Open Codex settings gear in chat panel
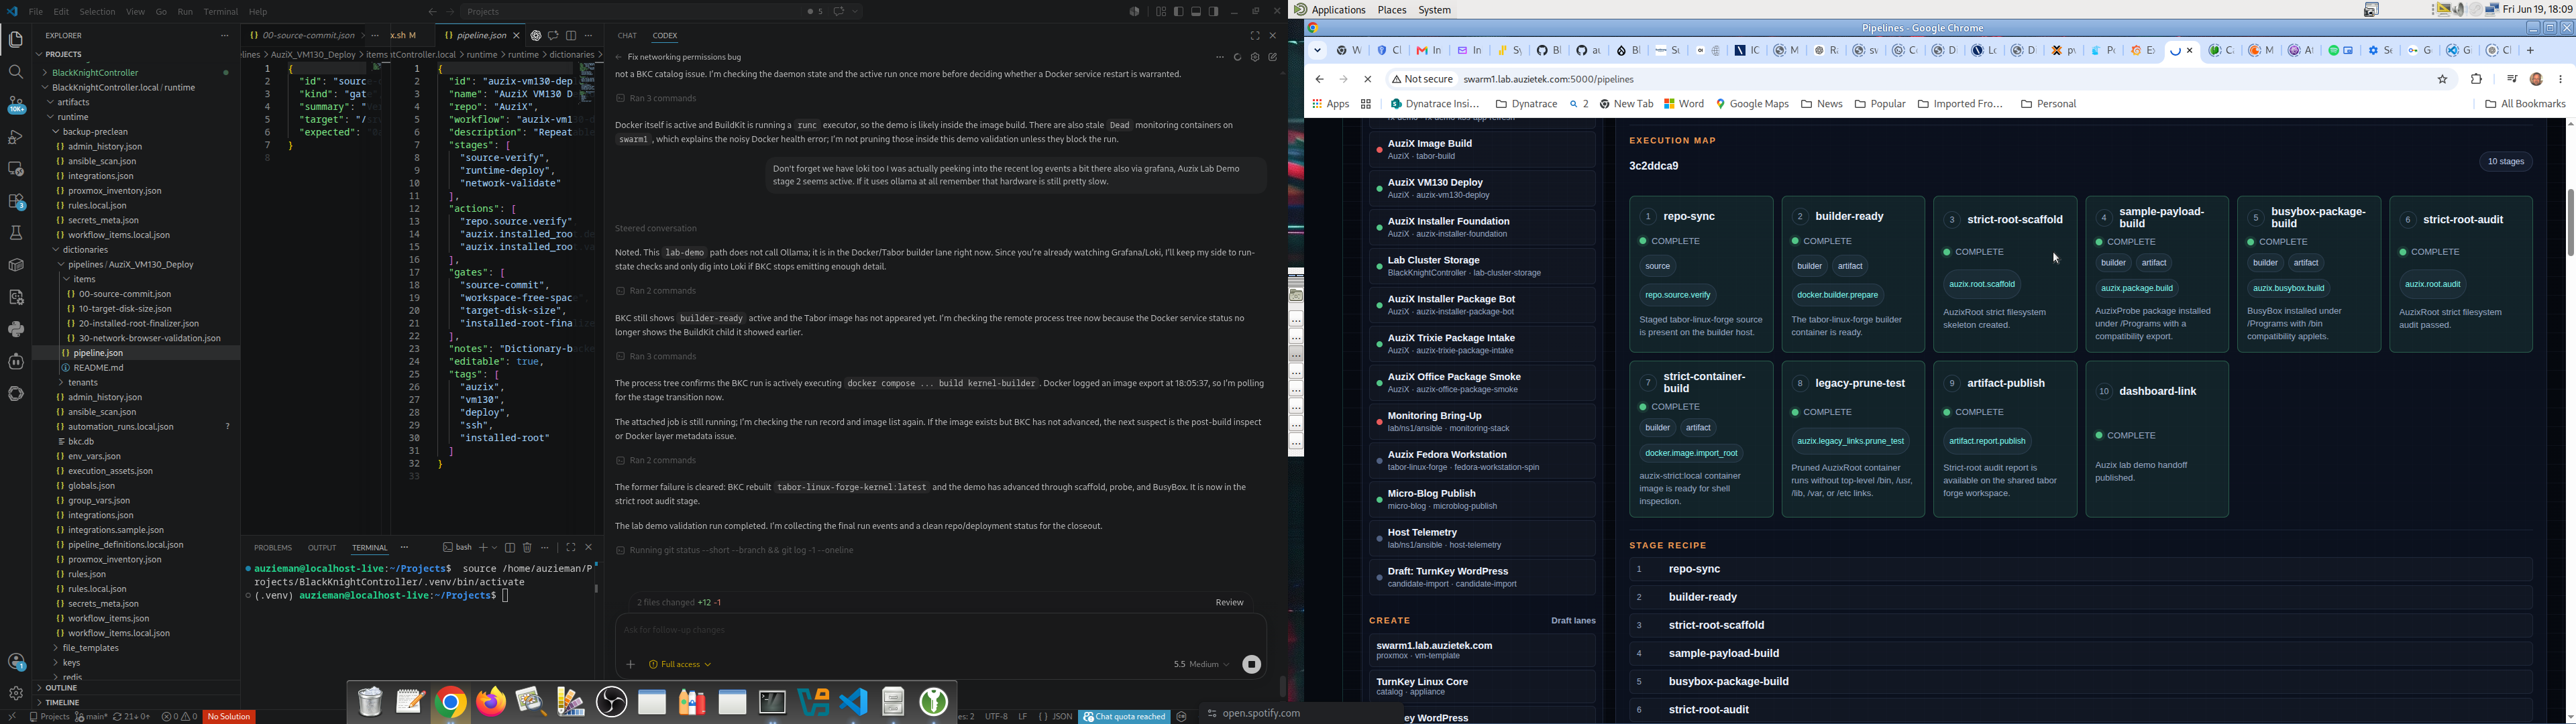2576x724 pixels. click(x=1256, y=58)
